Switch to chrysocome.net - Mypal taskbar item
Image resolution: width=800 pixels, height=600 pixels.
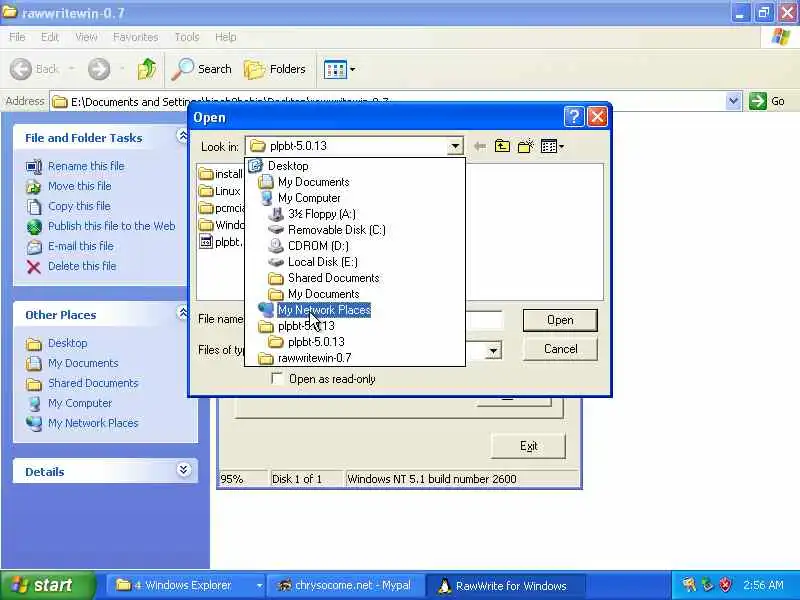345,585
